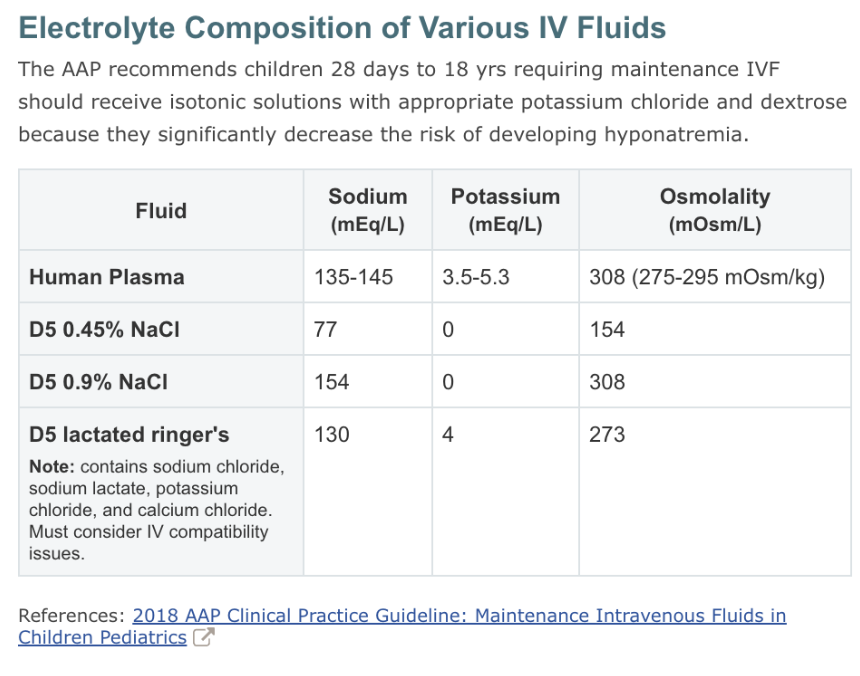Screen dimensions: 860x676
Task: Select potassium value 4 for lactated ringer's
Action: [448, 435]
